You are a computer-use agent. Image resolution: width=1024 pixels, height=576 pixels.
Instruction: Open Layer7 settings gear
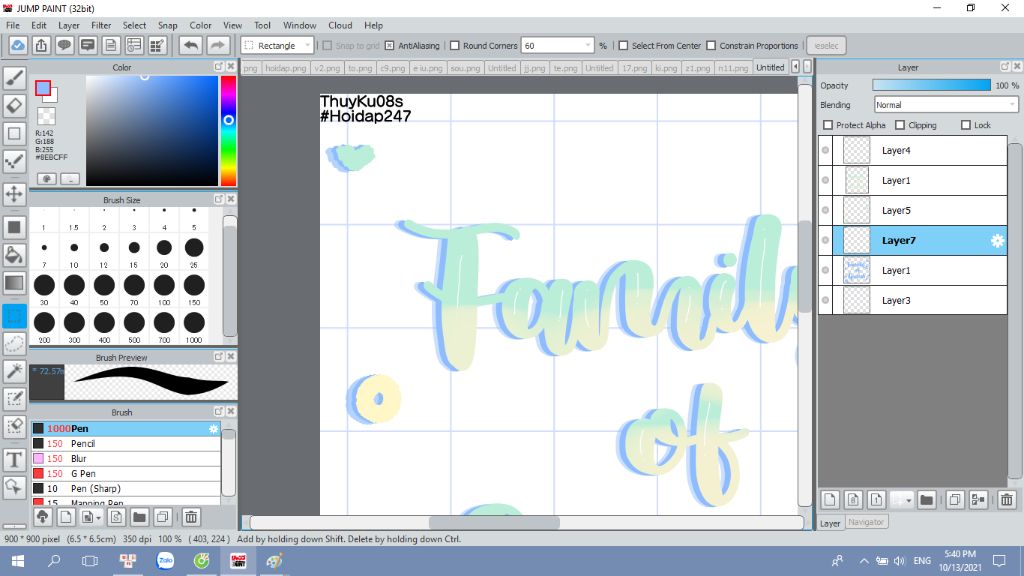pyautogui.click(x=997, y=240)
